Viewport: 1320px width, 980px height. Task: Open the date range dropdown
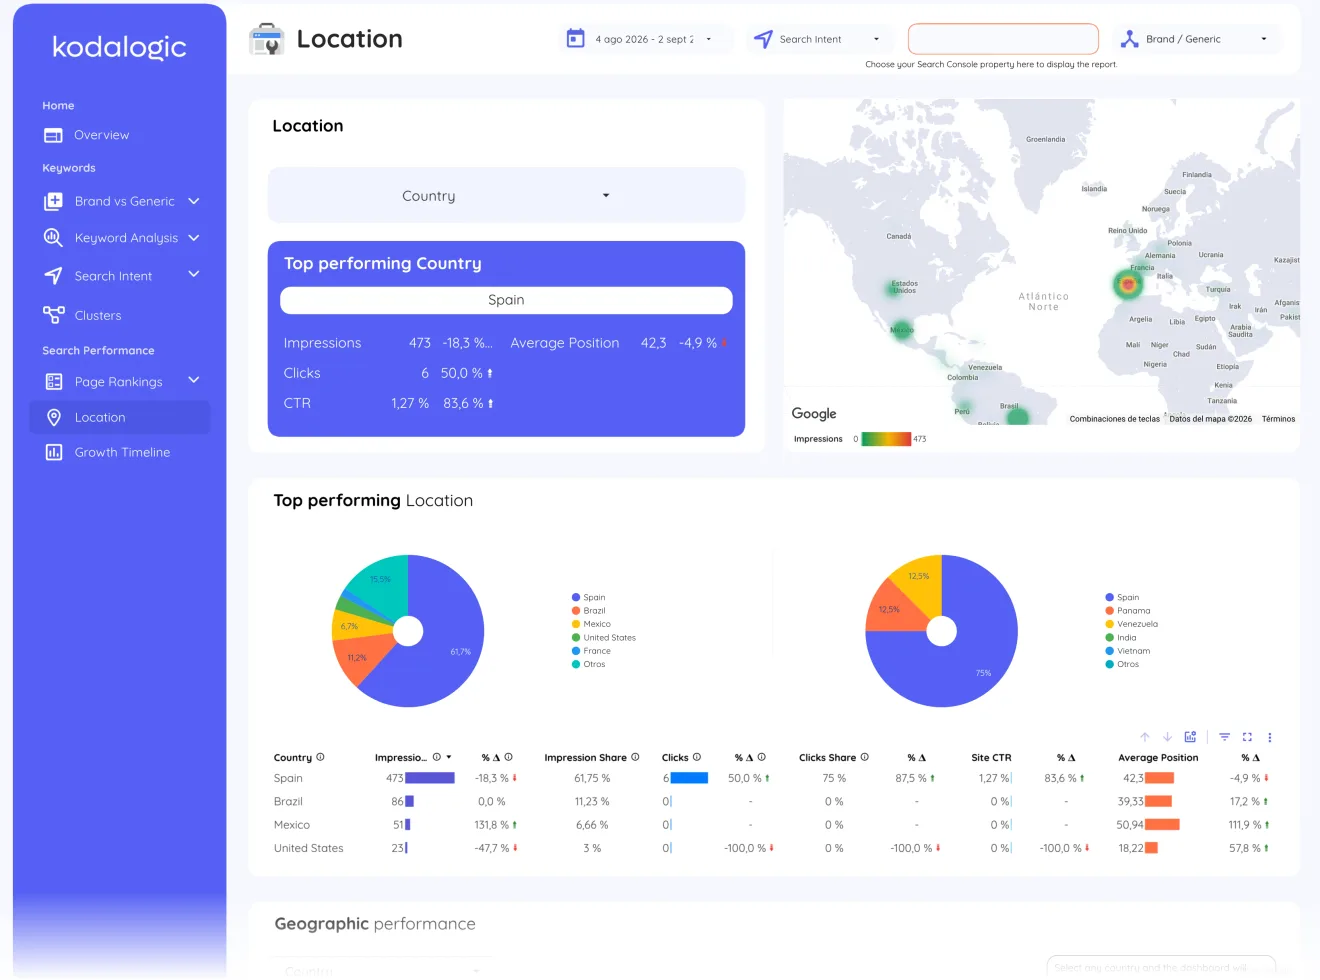click(x=645, y=39)
